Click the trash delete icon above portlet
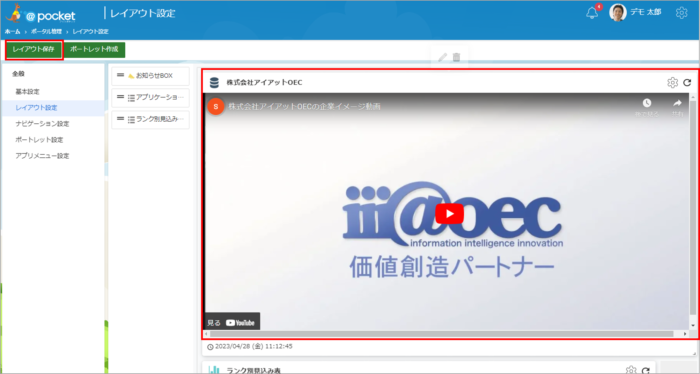 point(456,57)
